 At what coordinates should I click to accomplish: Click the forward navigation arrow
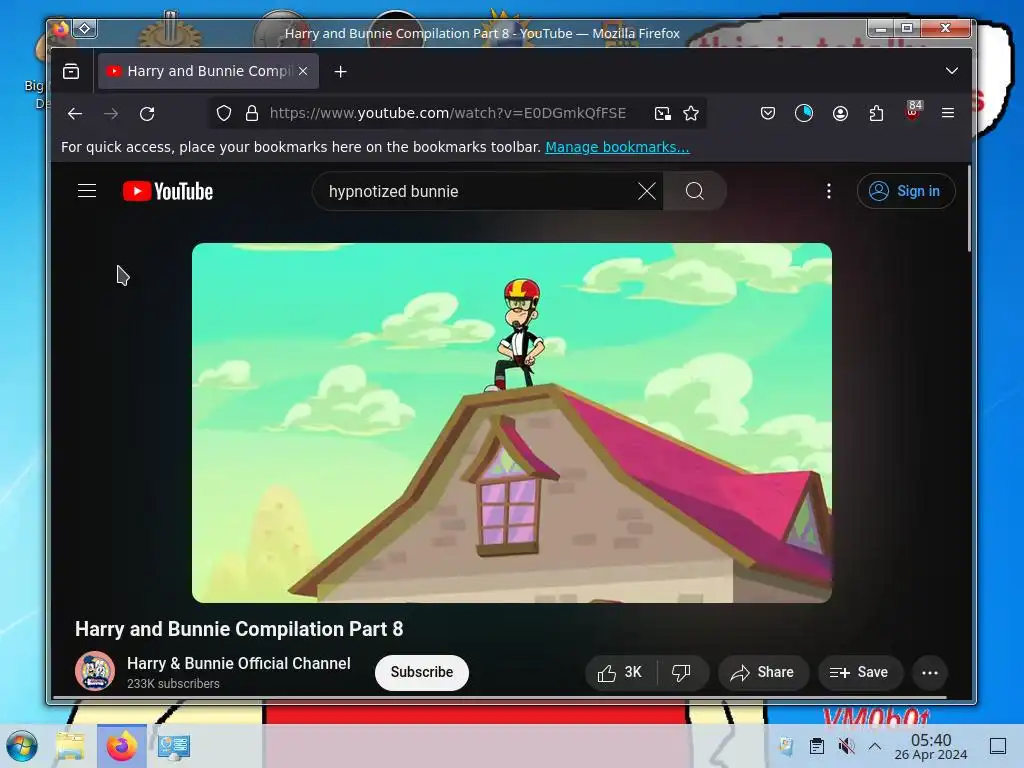[x=111, y=114]
